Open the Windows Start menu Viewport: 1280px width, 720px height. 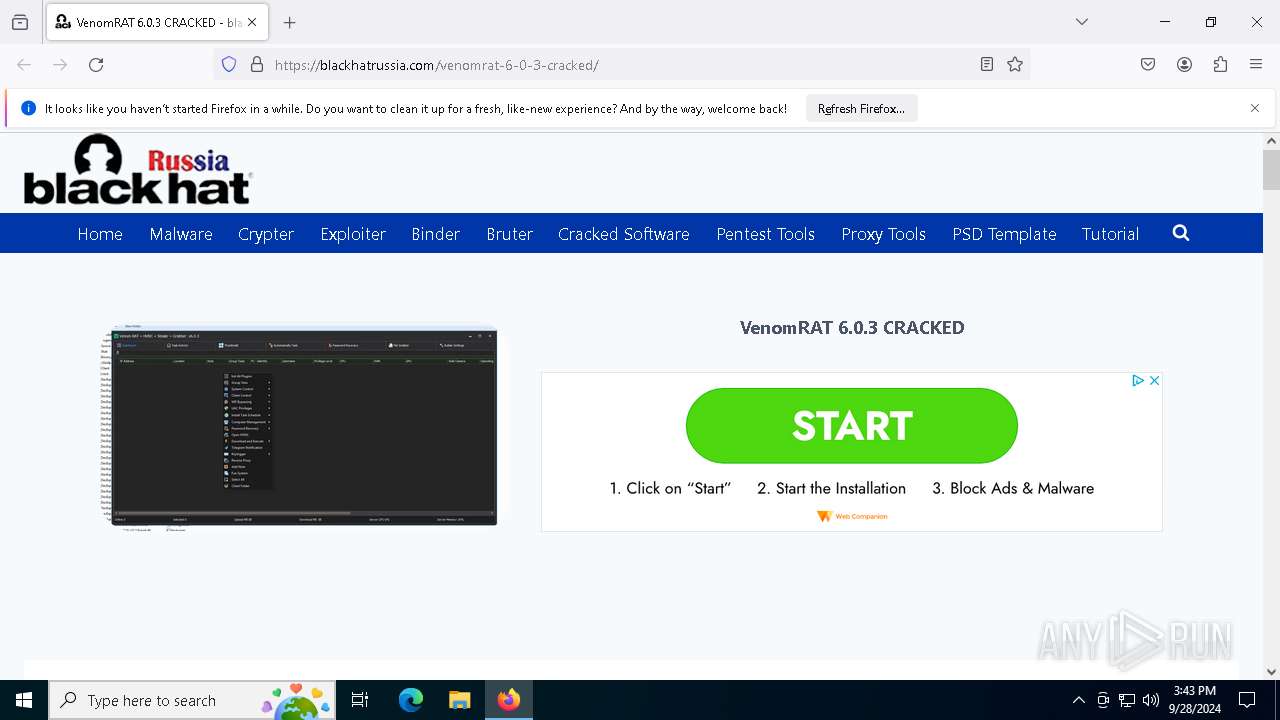[x=24, y=700]
